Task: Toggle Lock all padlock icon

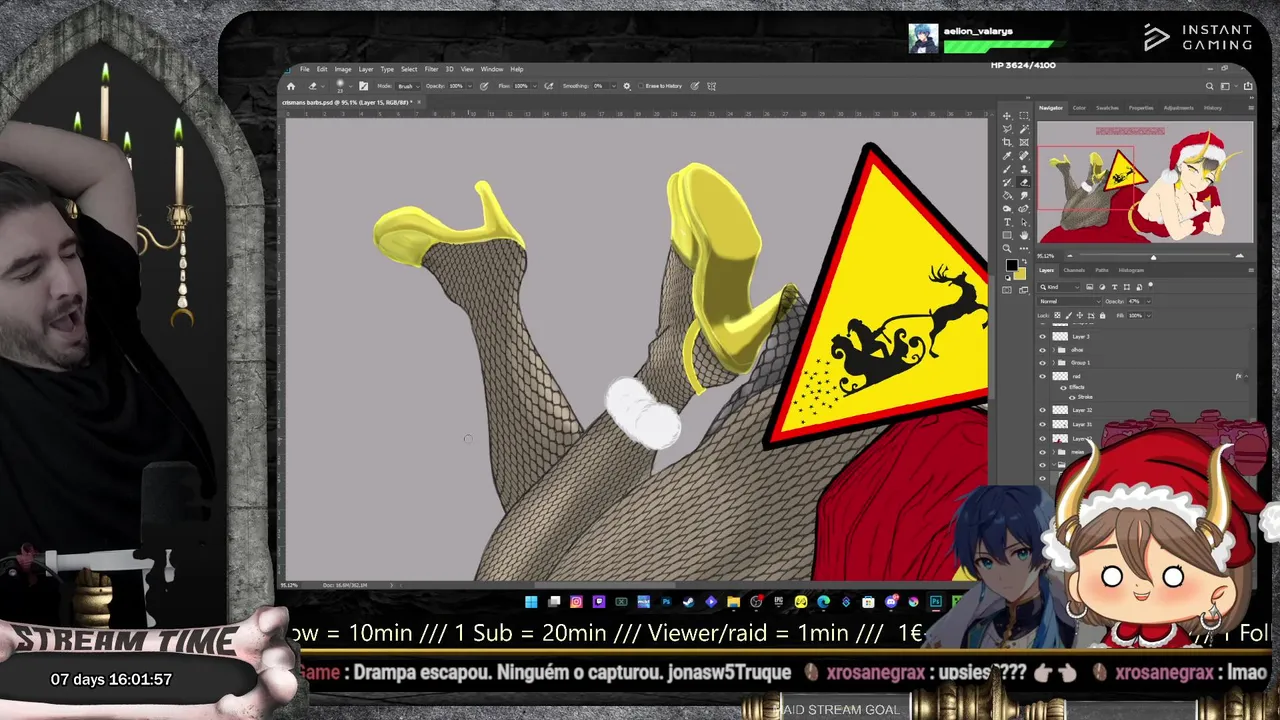Action: coord(1103,316)
